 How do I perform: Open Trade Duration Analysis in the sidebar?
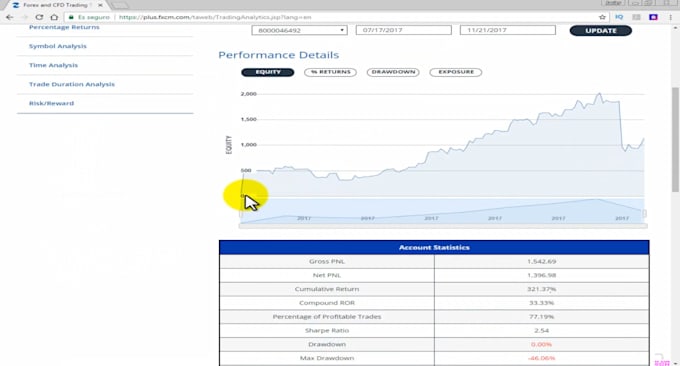72,84
